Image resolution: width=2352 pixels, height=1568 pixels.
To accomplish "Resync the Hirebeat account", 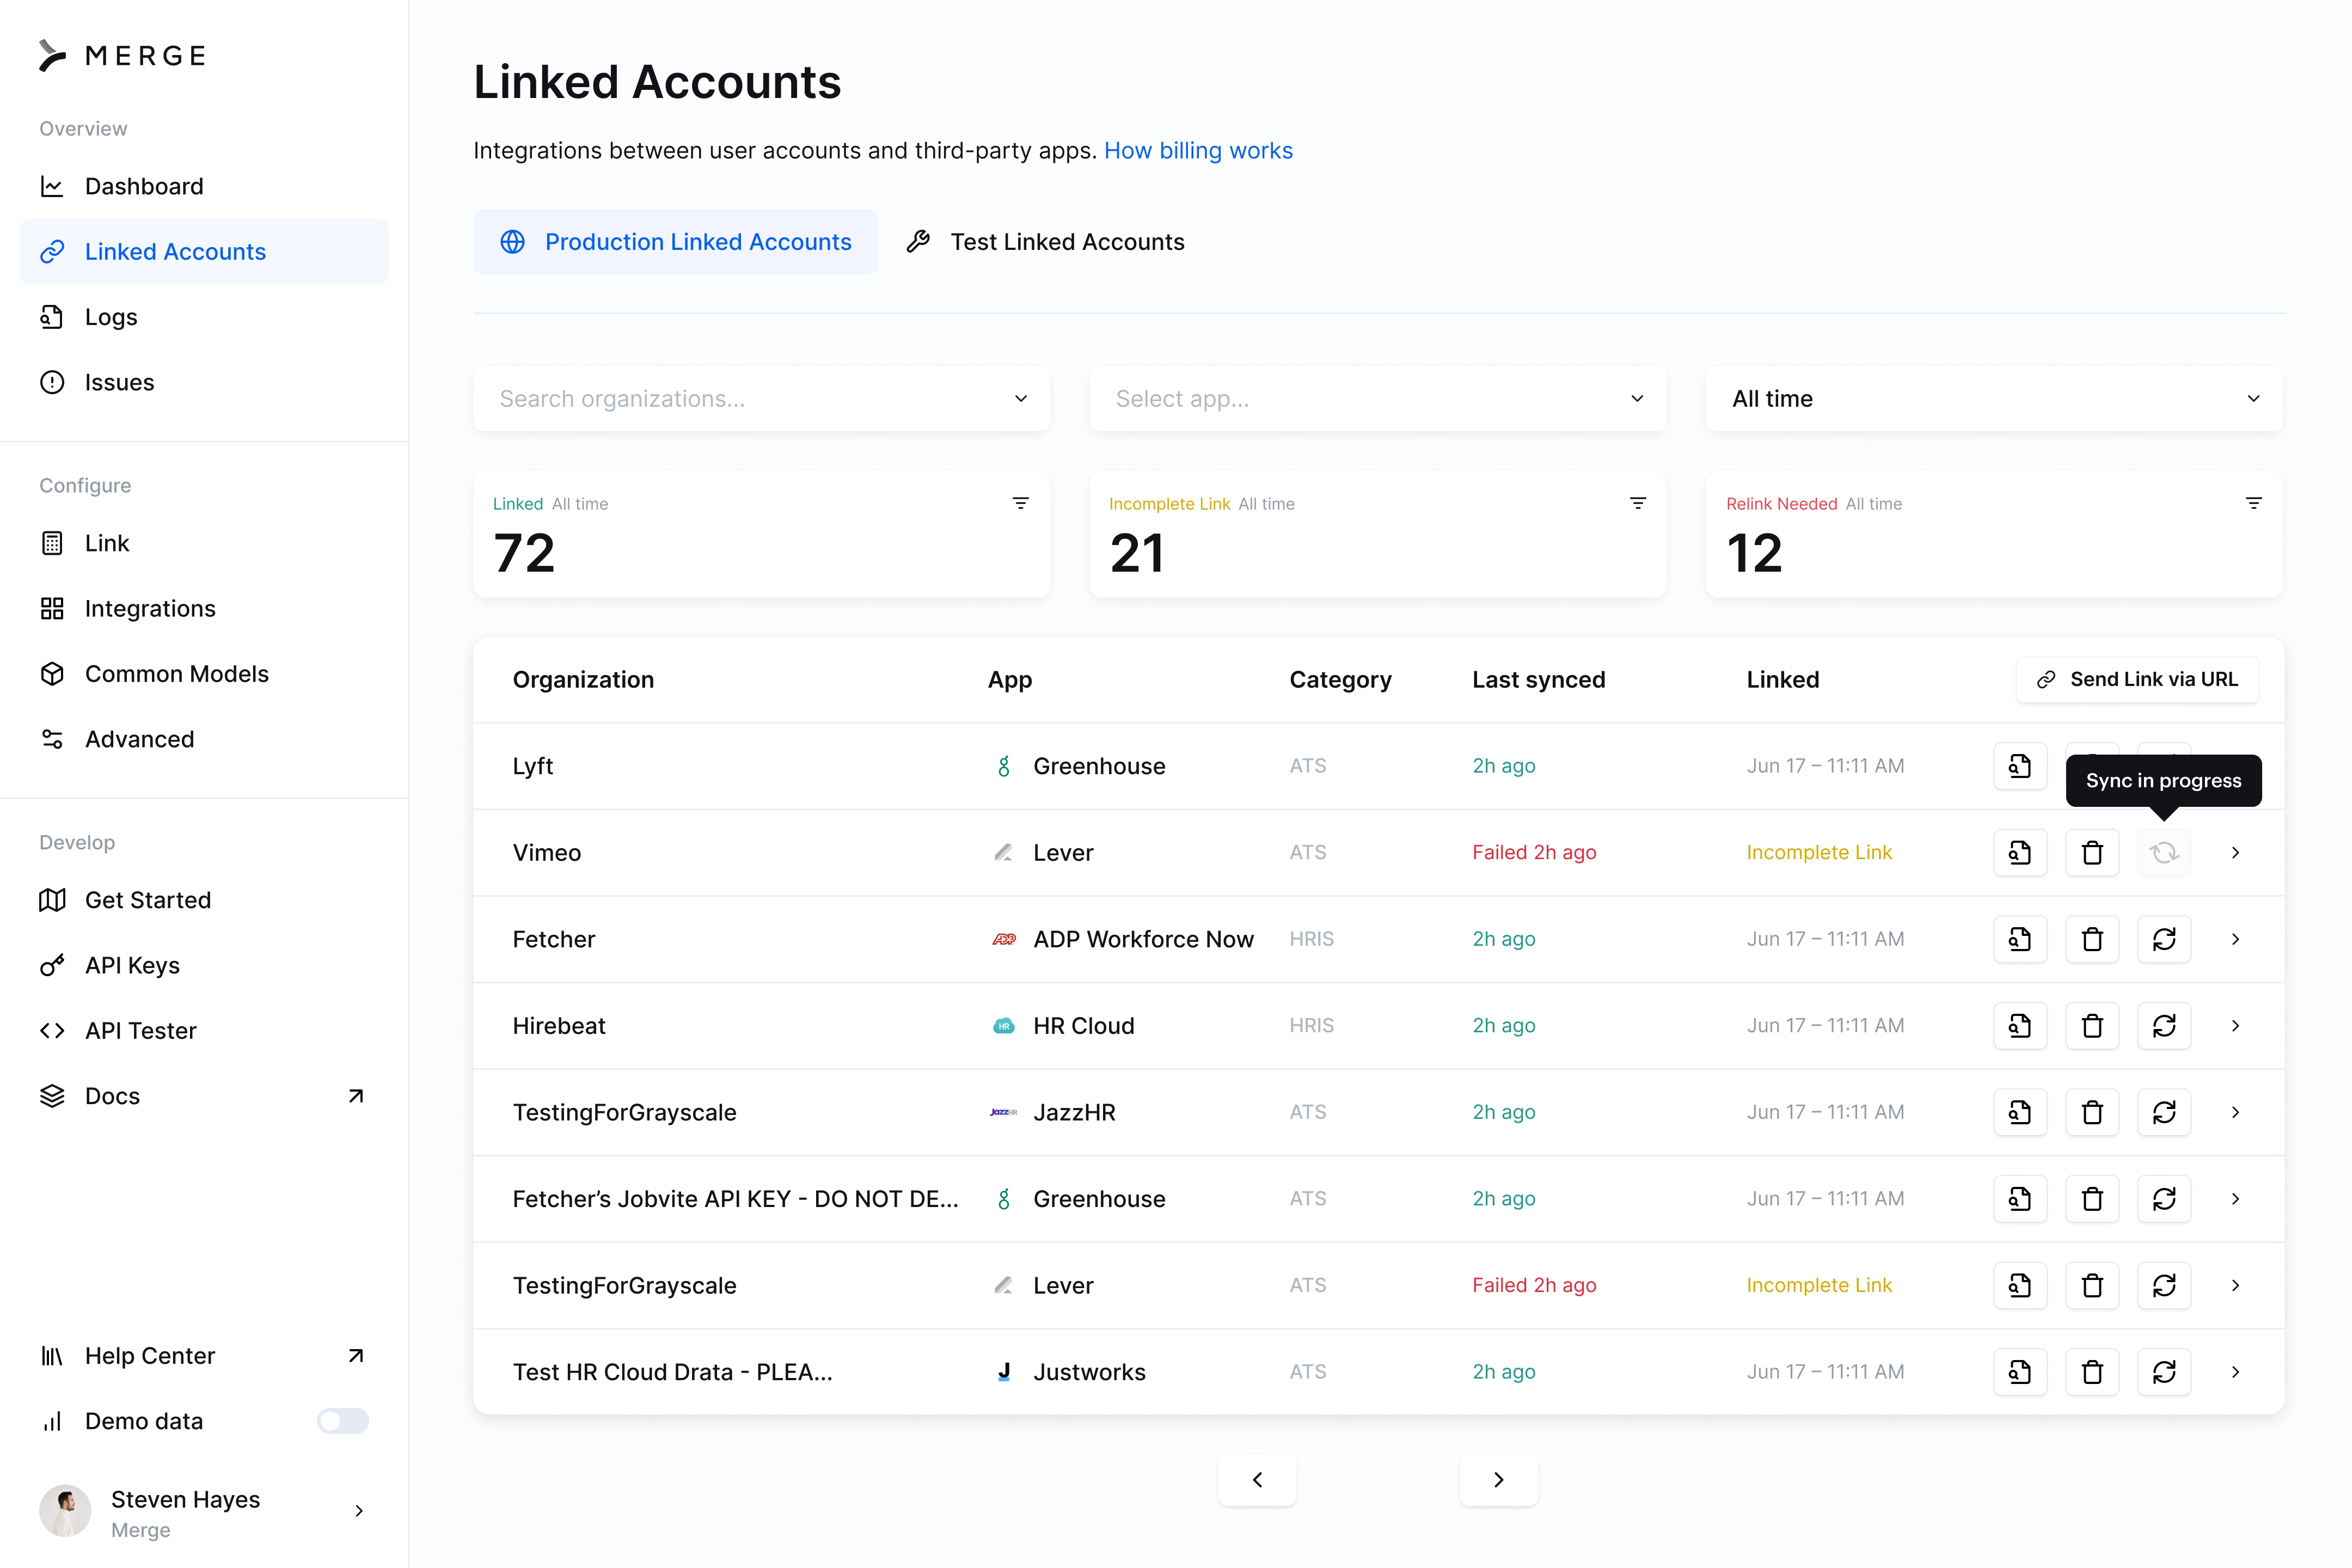I will pos(2164,1026).
